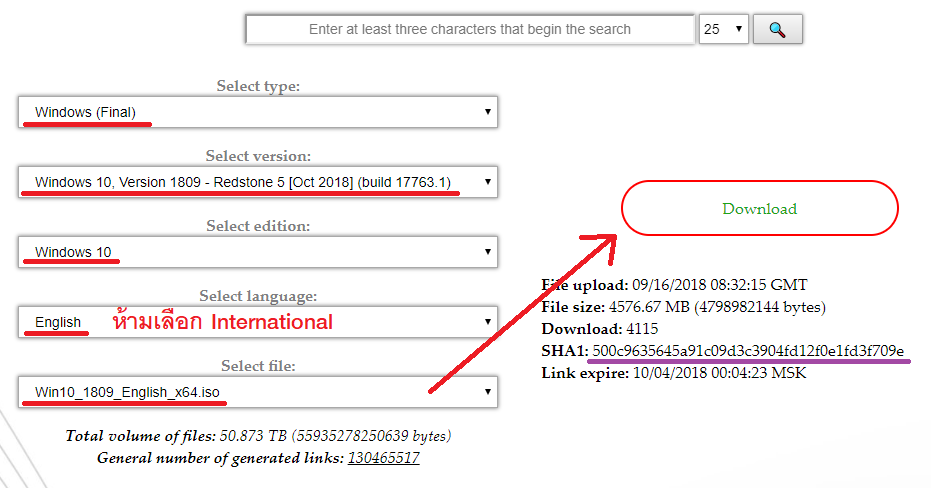
Task: Click the Download count 4115 text
Action: click(x=642, y=329)
